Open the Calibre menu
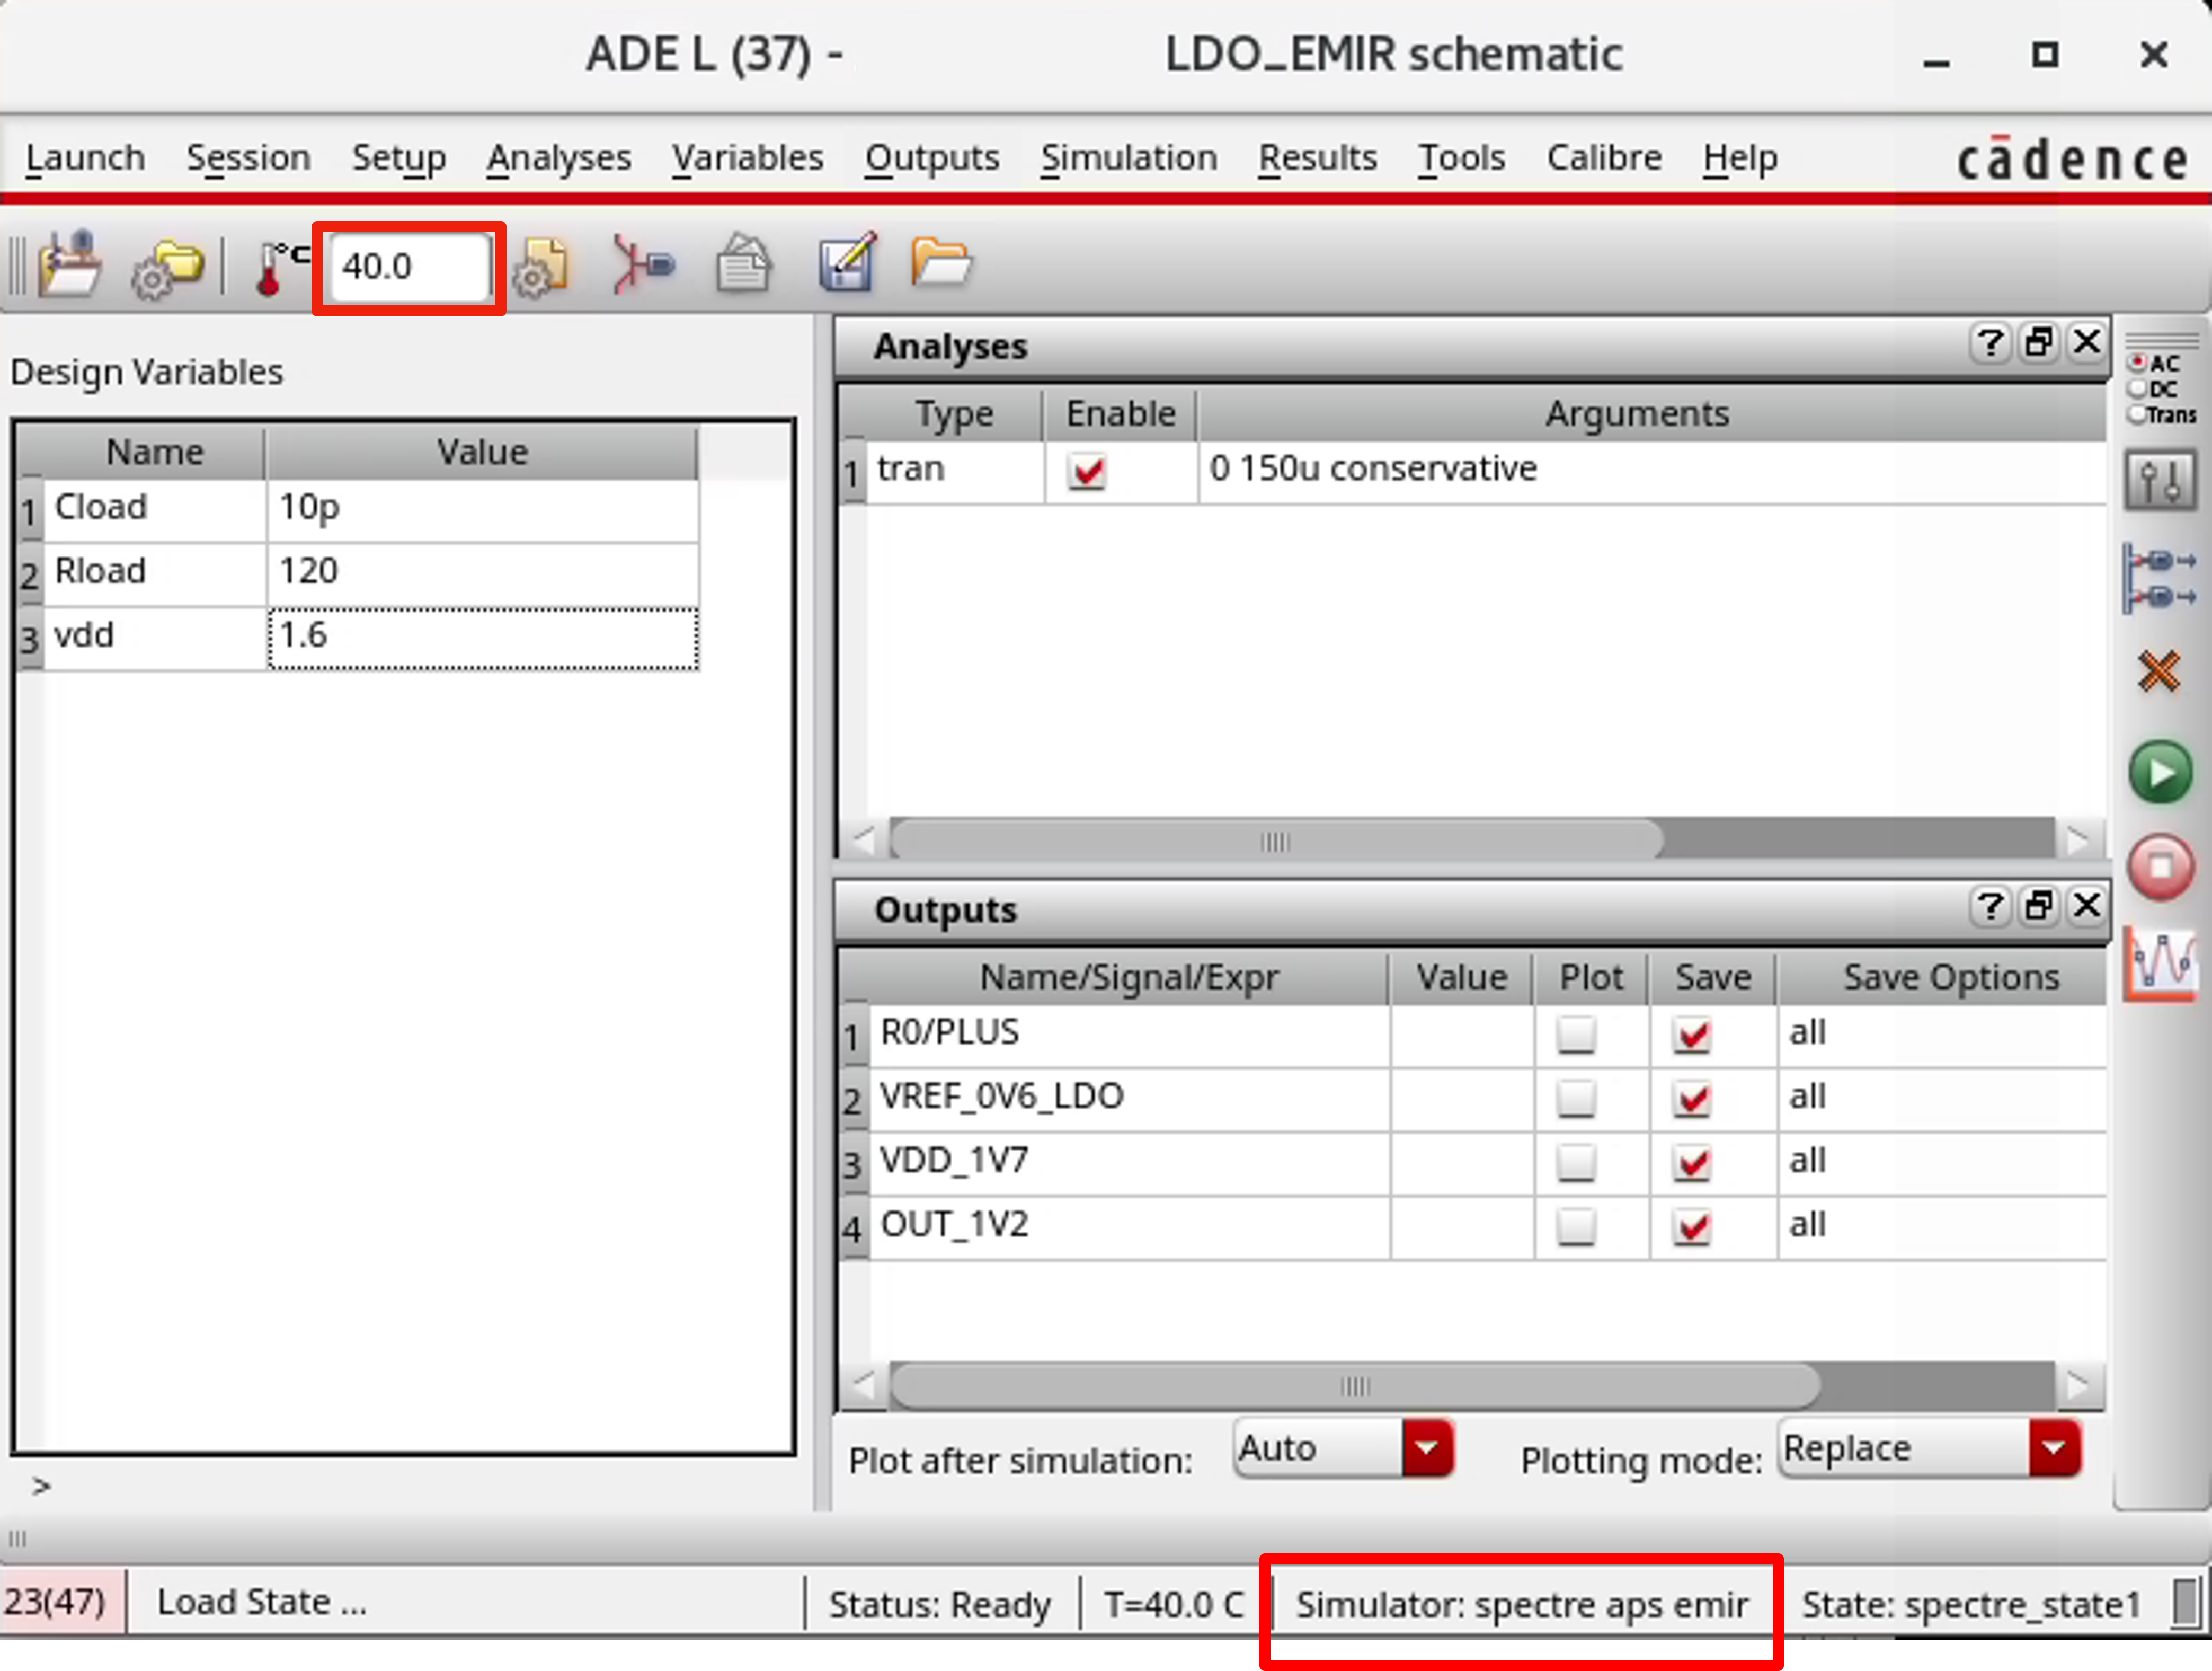The height and width of the screenshot is (1671, 2212). click(x=1604, y=157)
